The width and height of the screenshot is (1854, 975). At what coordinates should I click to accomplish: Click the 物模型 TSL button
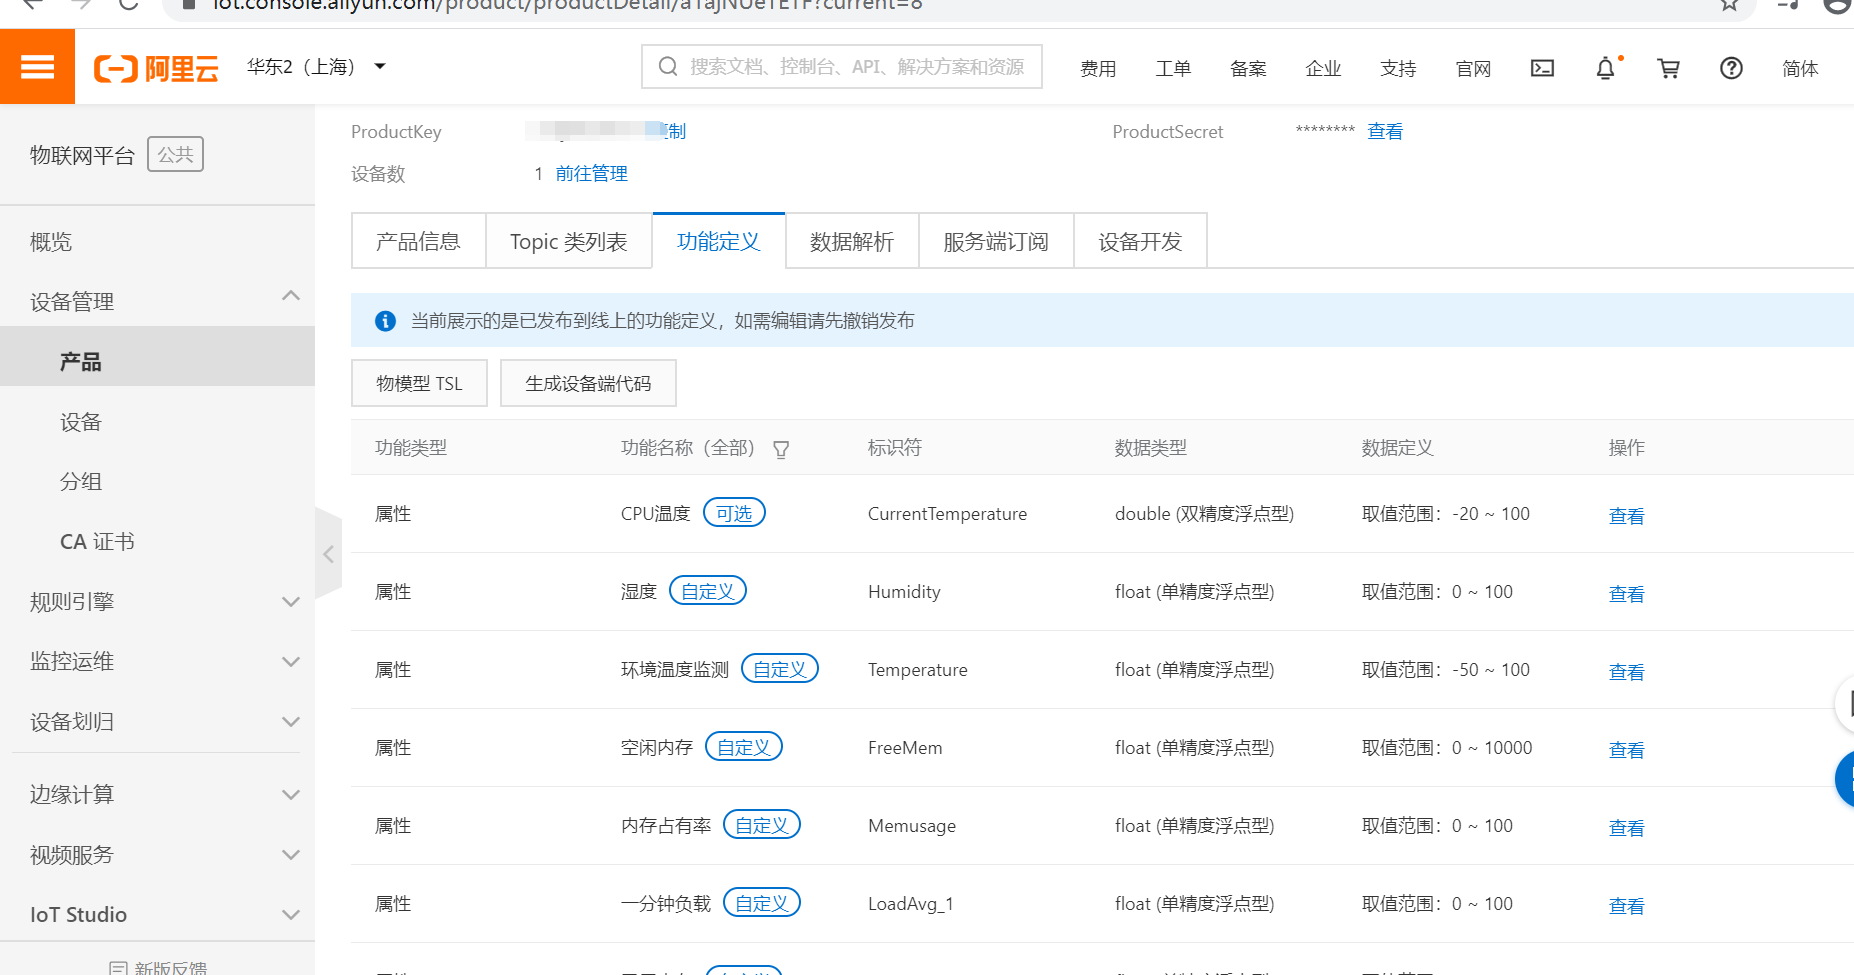(419, 383)
